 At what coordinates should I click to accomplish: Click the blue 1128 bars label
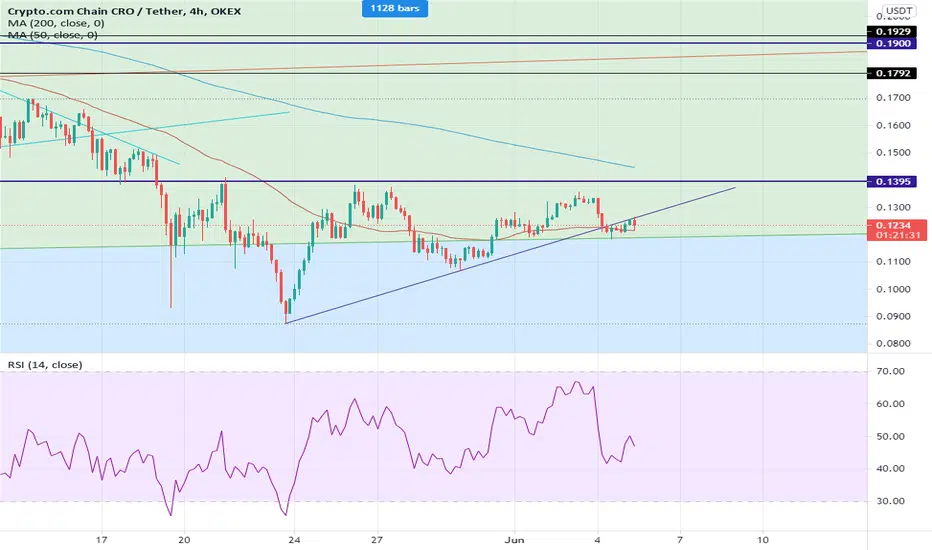(395, 8)
